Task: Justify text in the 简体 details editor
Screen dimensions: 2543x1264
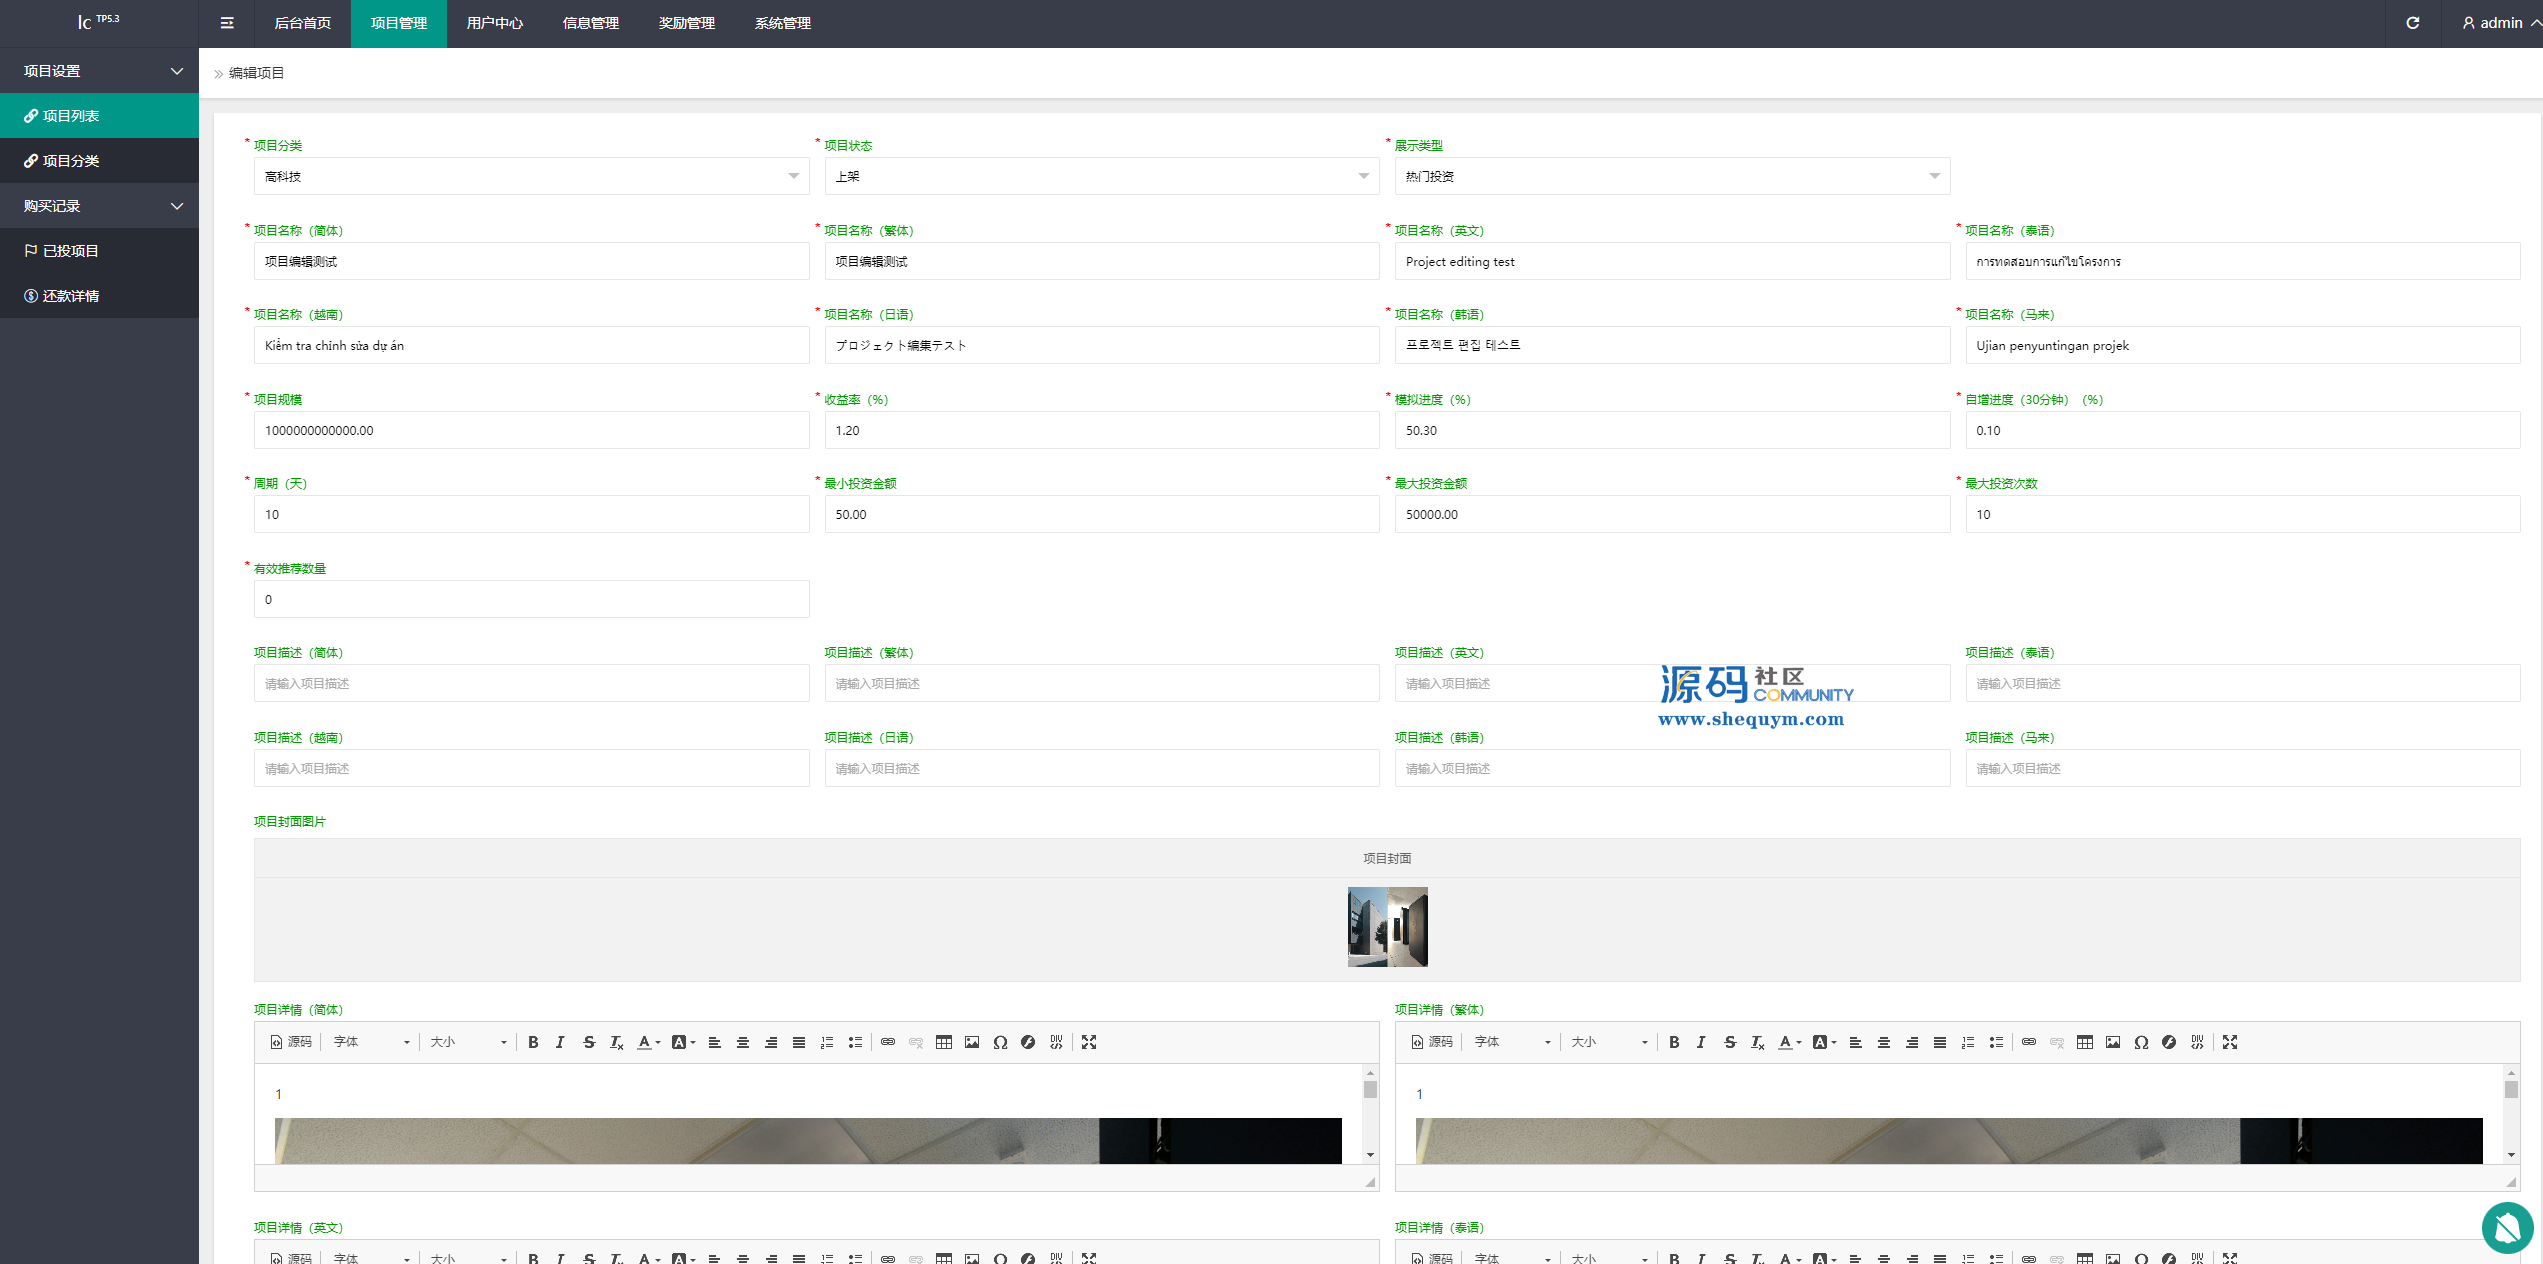Action: point(798,1042)
